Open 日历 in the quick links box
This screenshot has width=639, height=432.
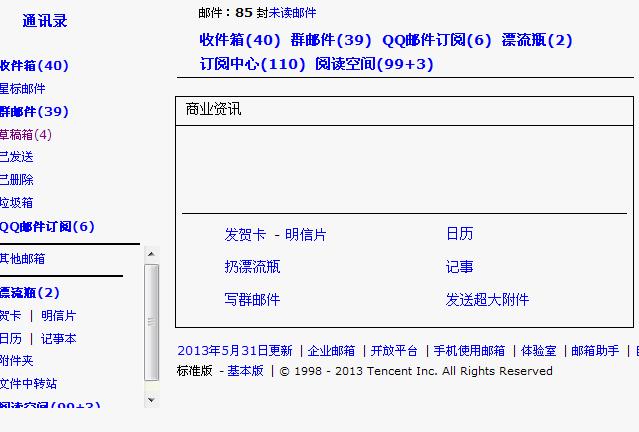[x=460, y=234]
